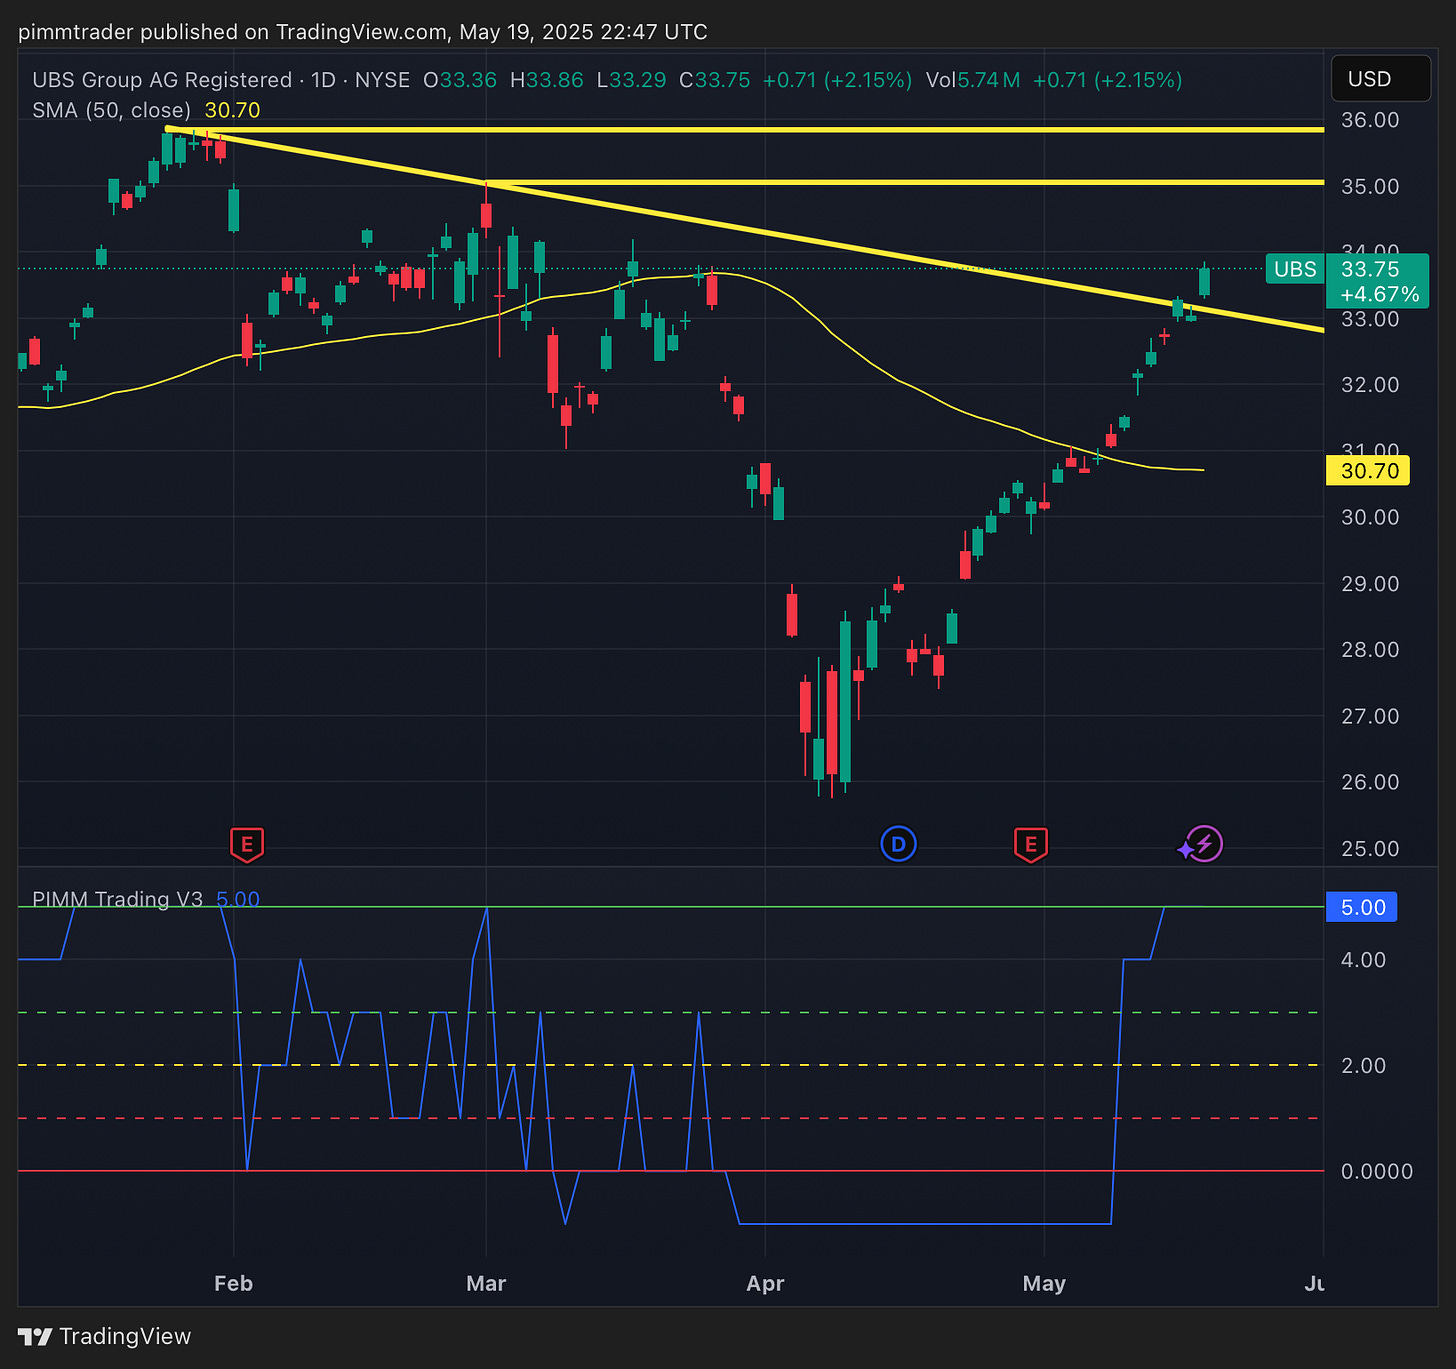The image size is (1456, 1369).
Task: Click the pimmtrader published header text
Action: (362, 32)
